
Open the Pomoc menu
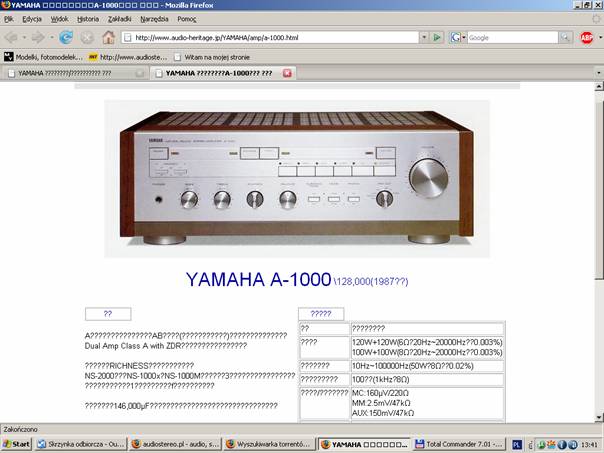click(186, 19)
